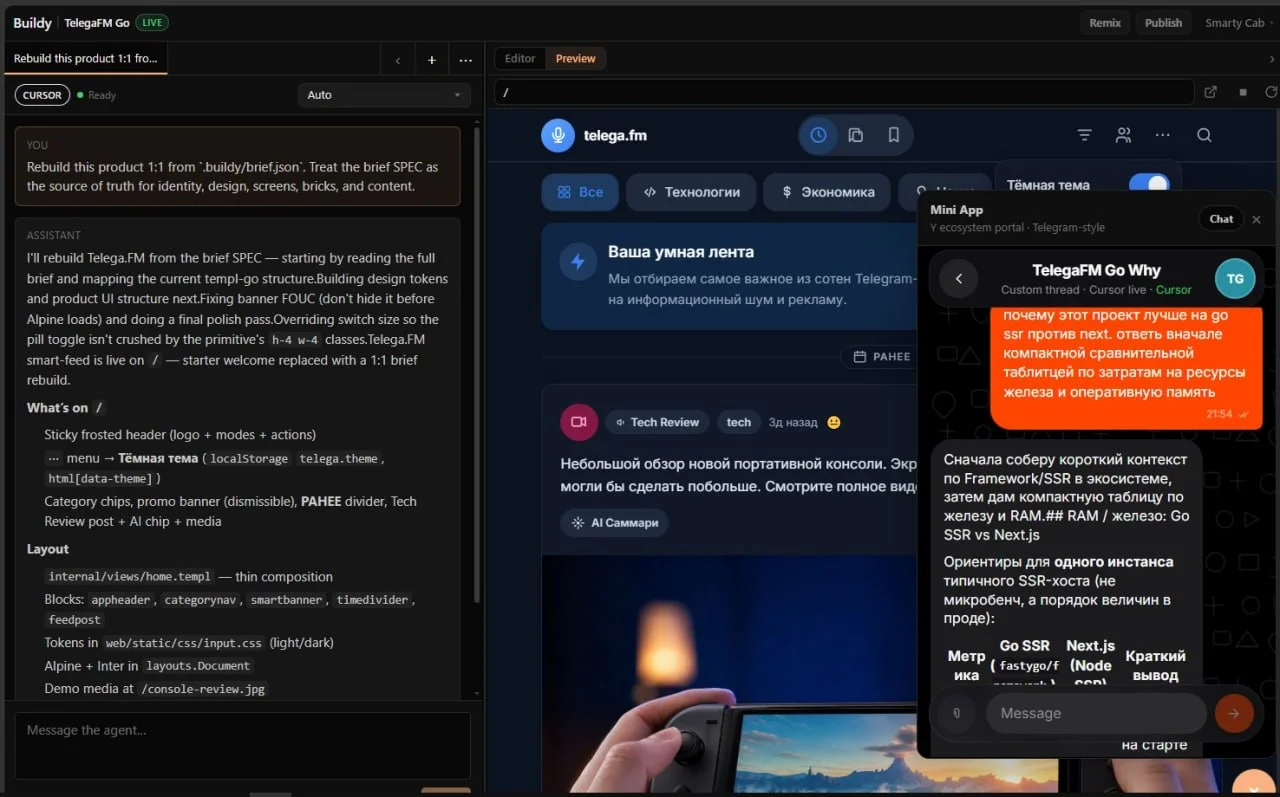Open the three-dots menu in telega.fm header
The width and height of the screenshot is (1280, 797).
point(1163,135)
